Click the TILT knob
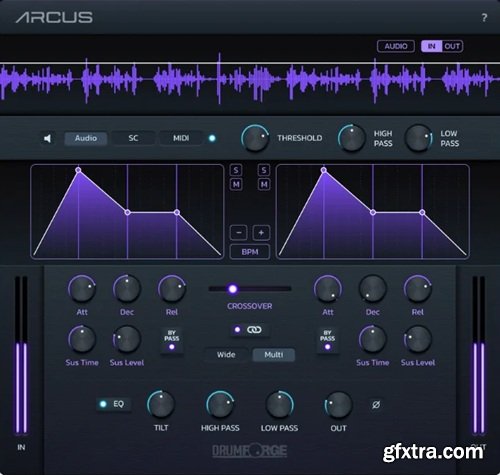 (161, 405)
